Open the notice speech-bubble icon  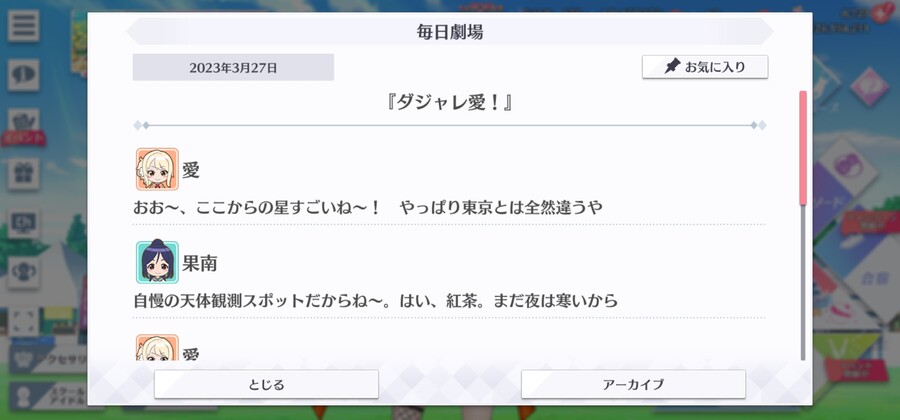[24, 75]
